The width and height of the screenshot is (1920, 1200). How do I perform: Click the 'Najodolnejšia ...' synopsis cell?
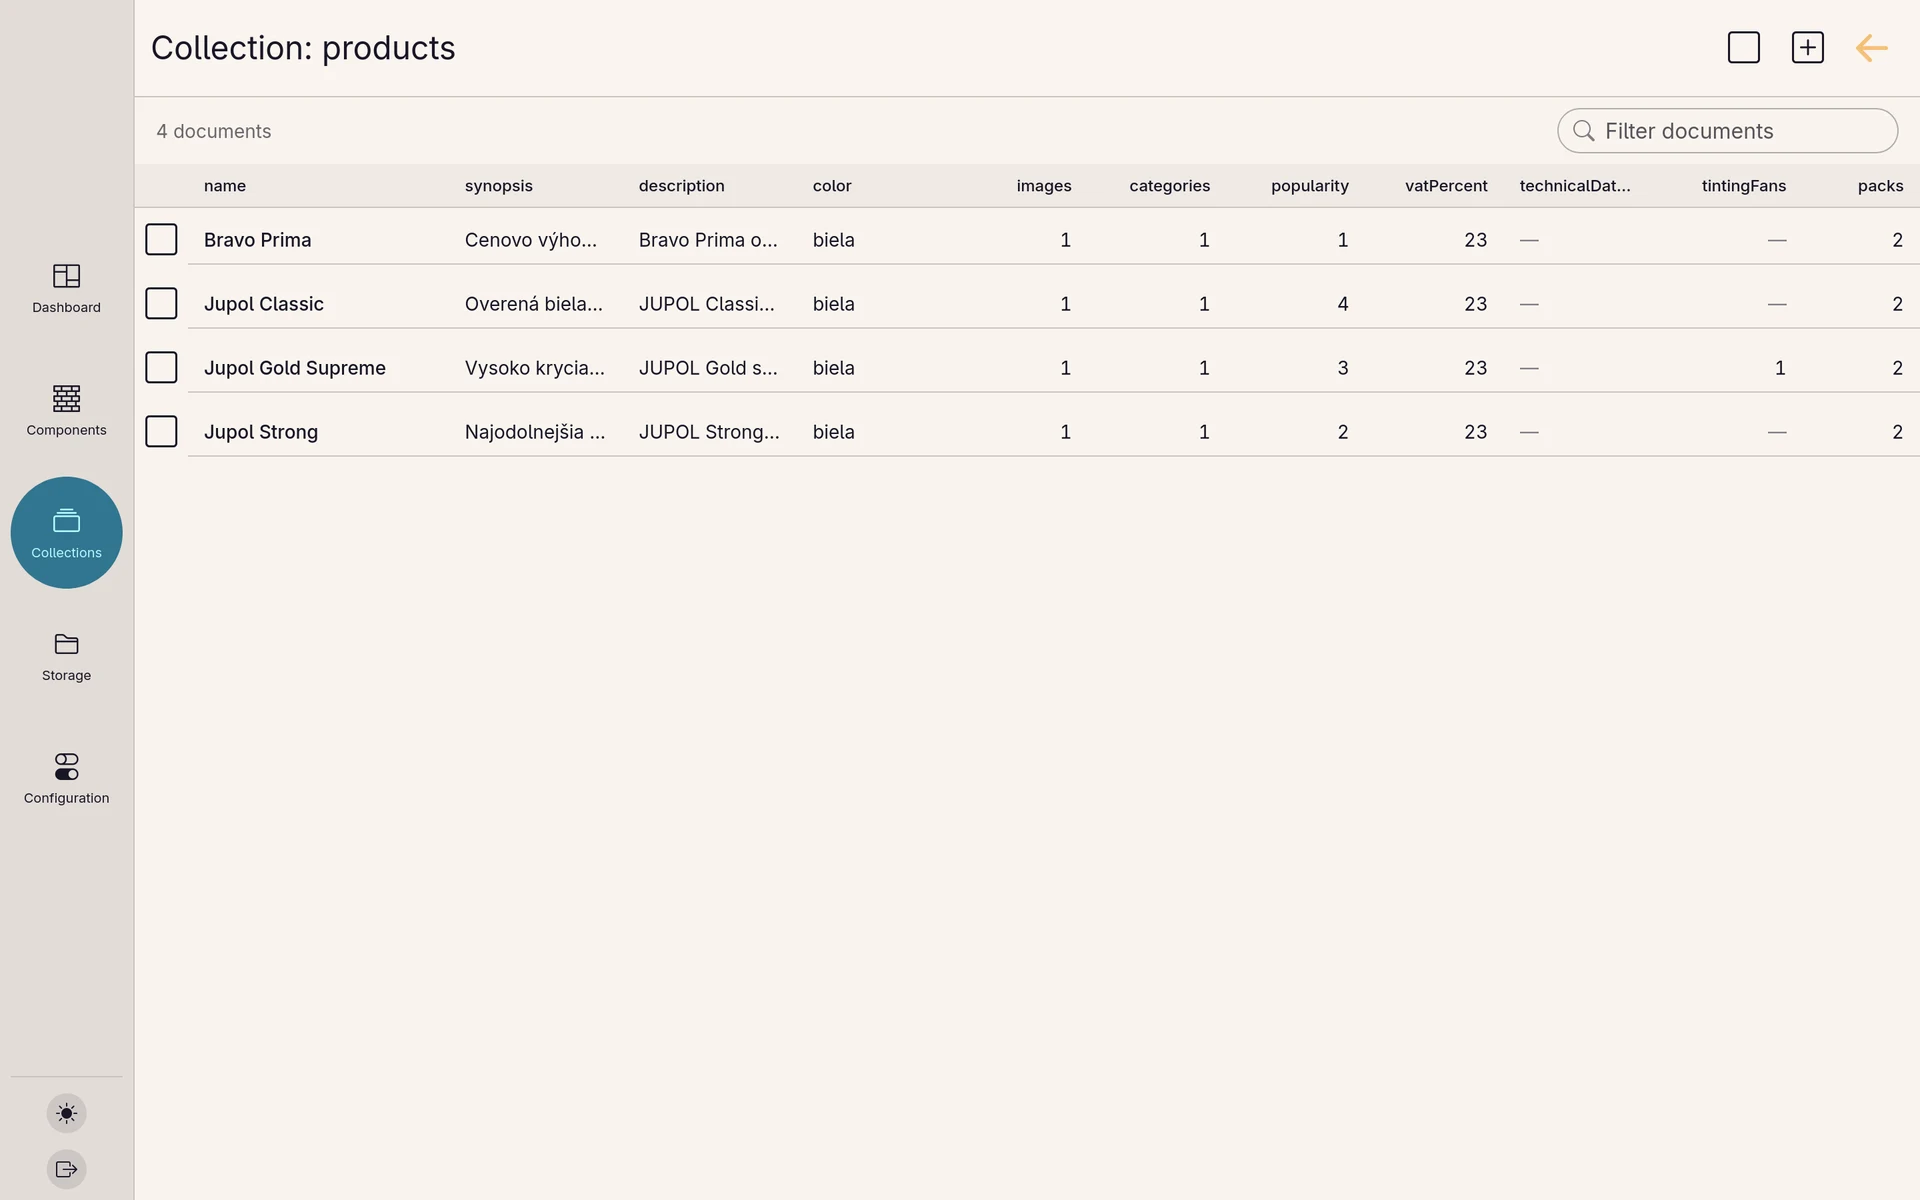535,432
